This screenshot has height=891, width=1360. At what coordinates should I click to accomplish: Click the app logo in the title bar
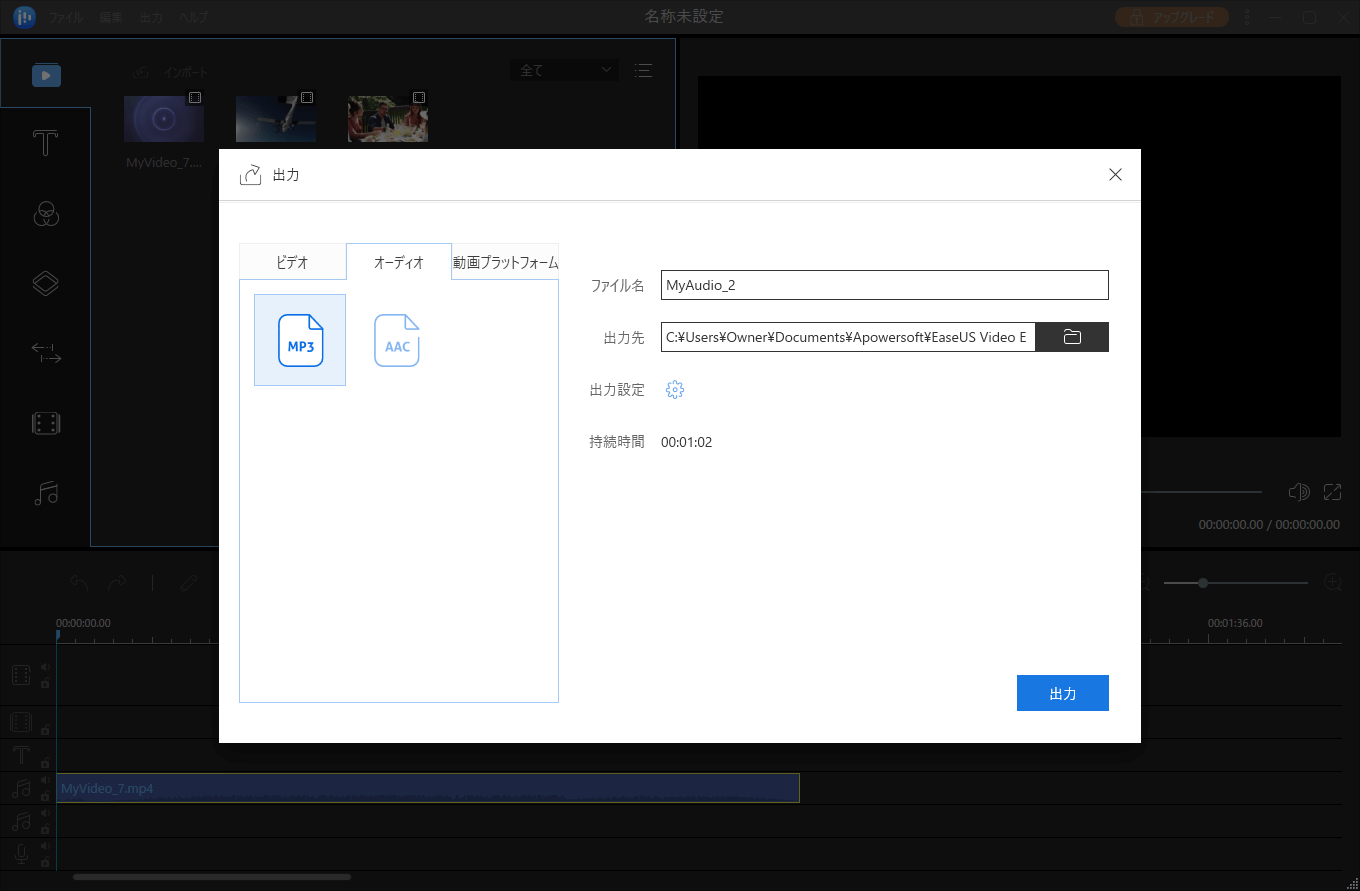coord(24,17)
